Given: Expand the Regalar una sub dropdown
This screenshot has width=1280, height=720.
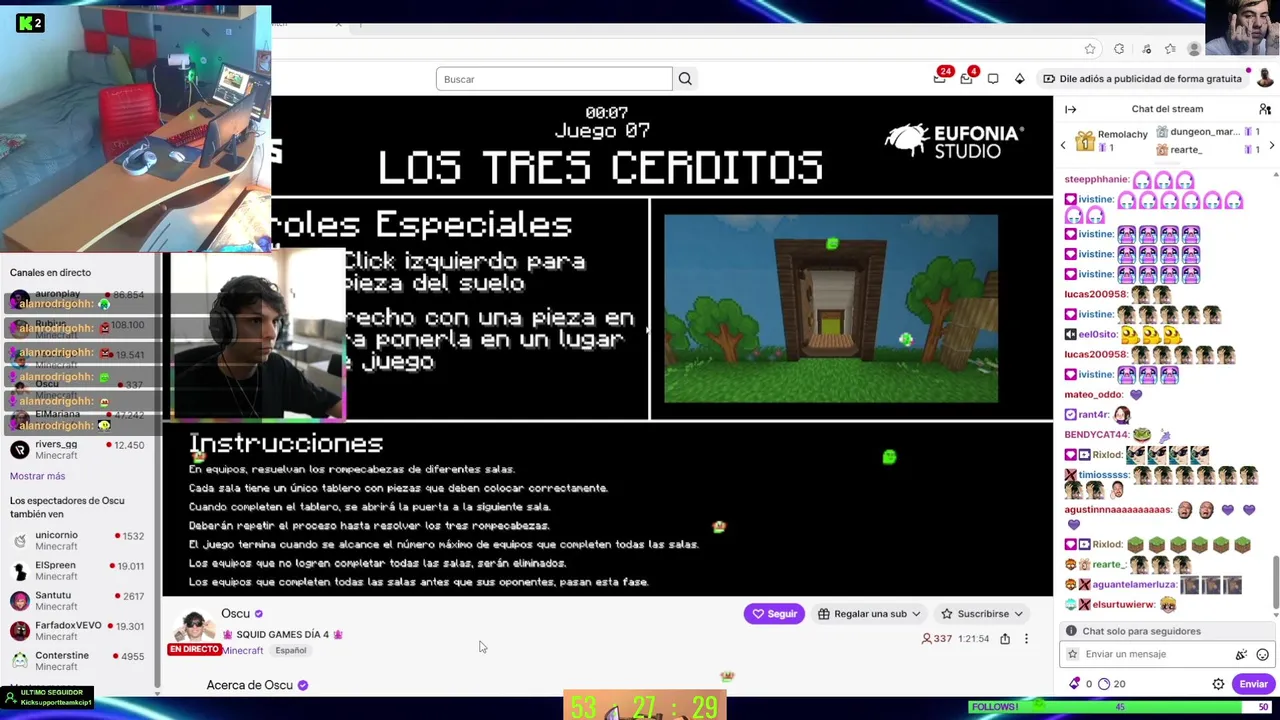Looking at the screenshot, I should click(869, 614).
